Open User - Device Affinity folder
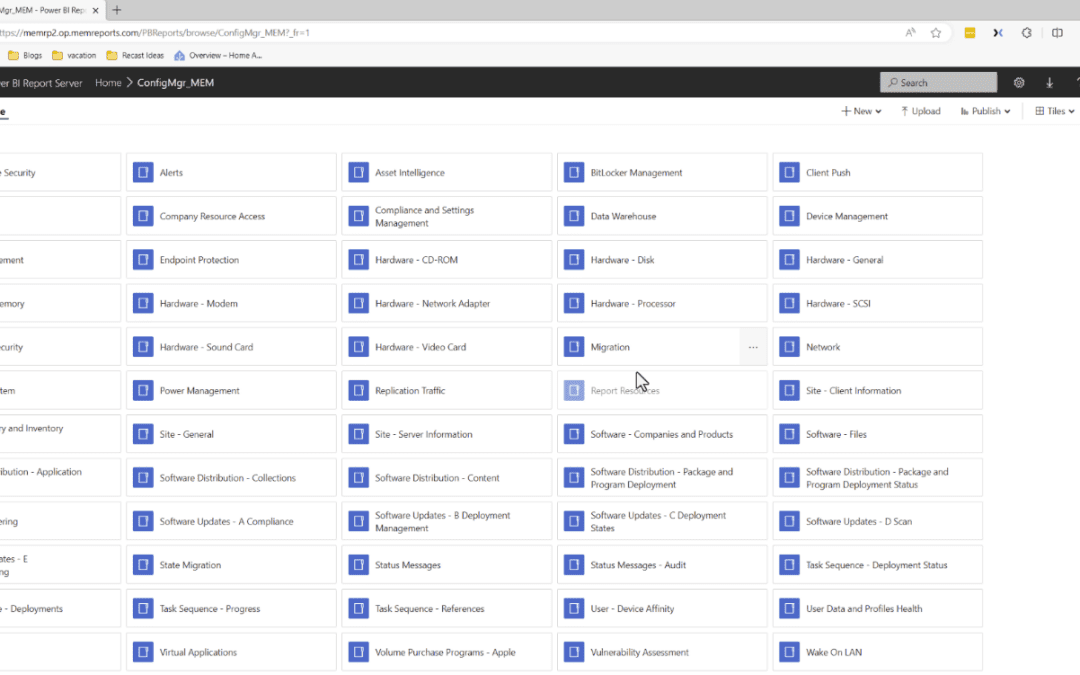This screenshot has height=675, width=1080. (x=662, y=609)
